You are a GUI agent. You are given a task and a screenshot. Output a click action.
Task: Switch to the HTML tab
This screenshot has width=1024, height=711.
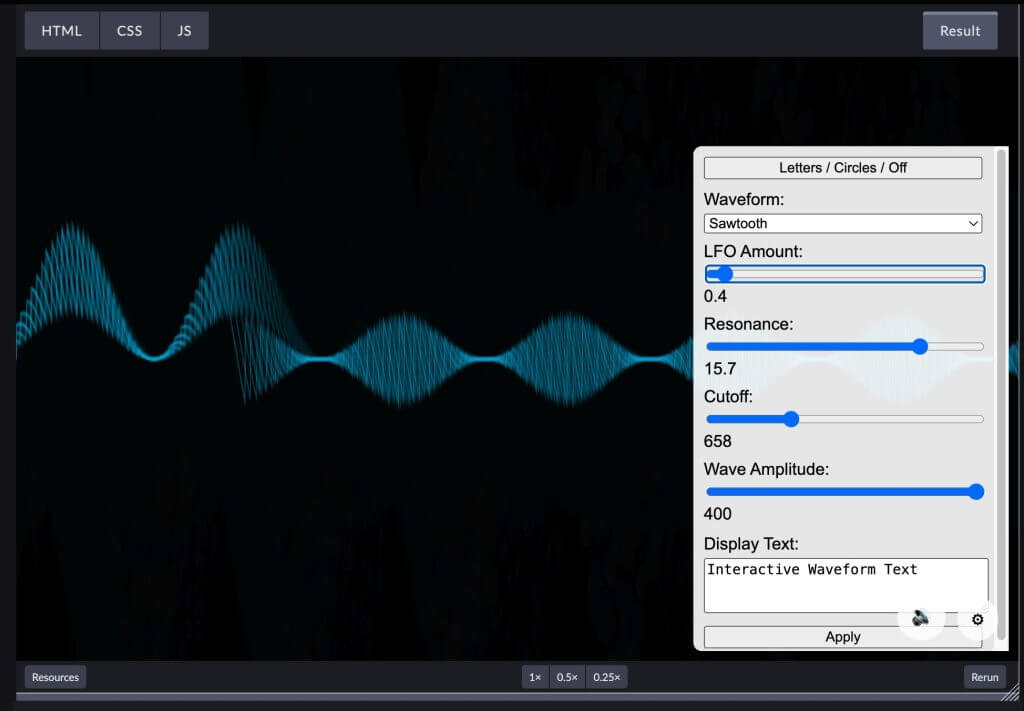[62, 31]
